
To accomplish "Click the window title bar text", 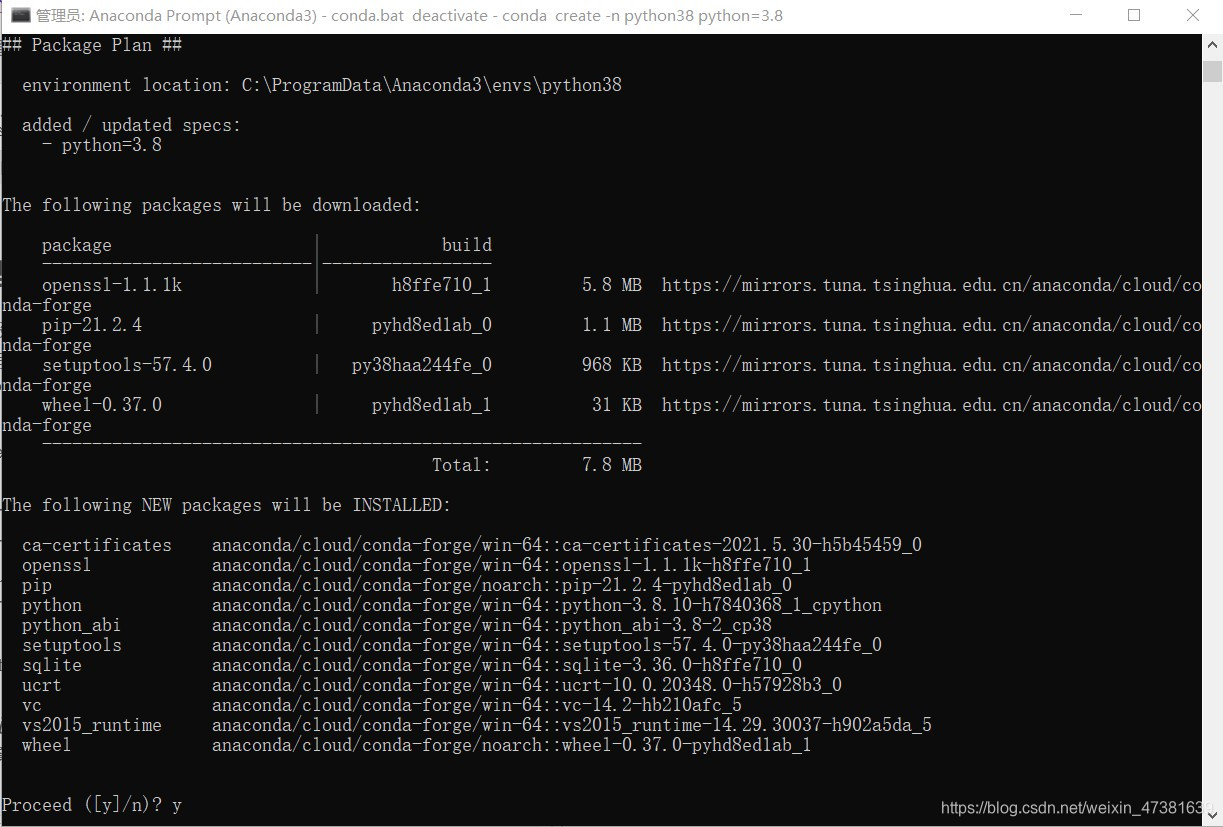I will click(x=410, y=15).
